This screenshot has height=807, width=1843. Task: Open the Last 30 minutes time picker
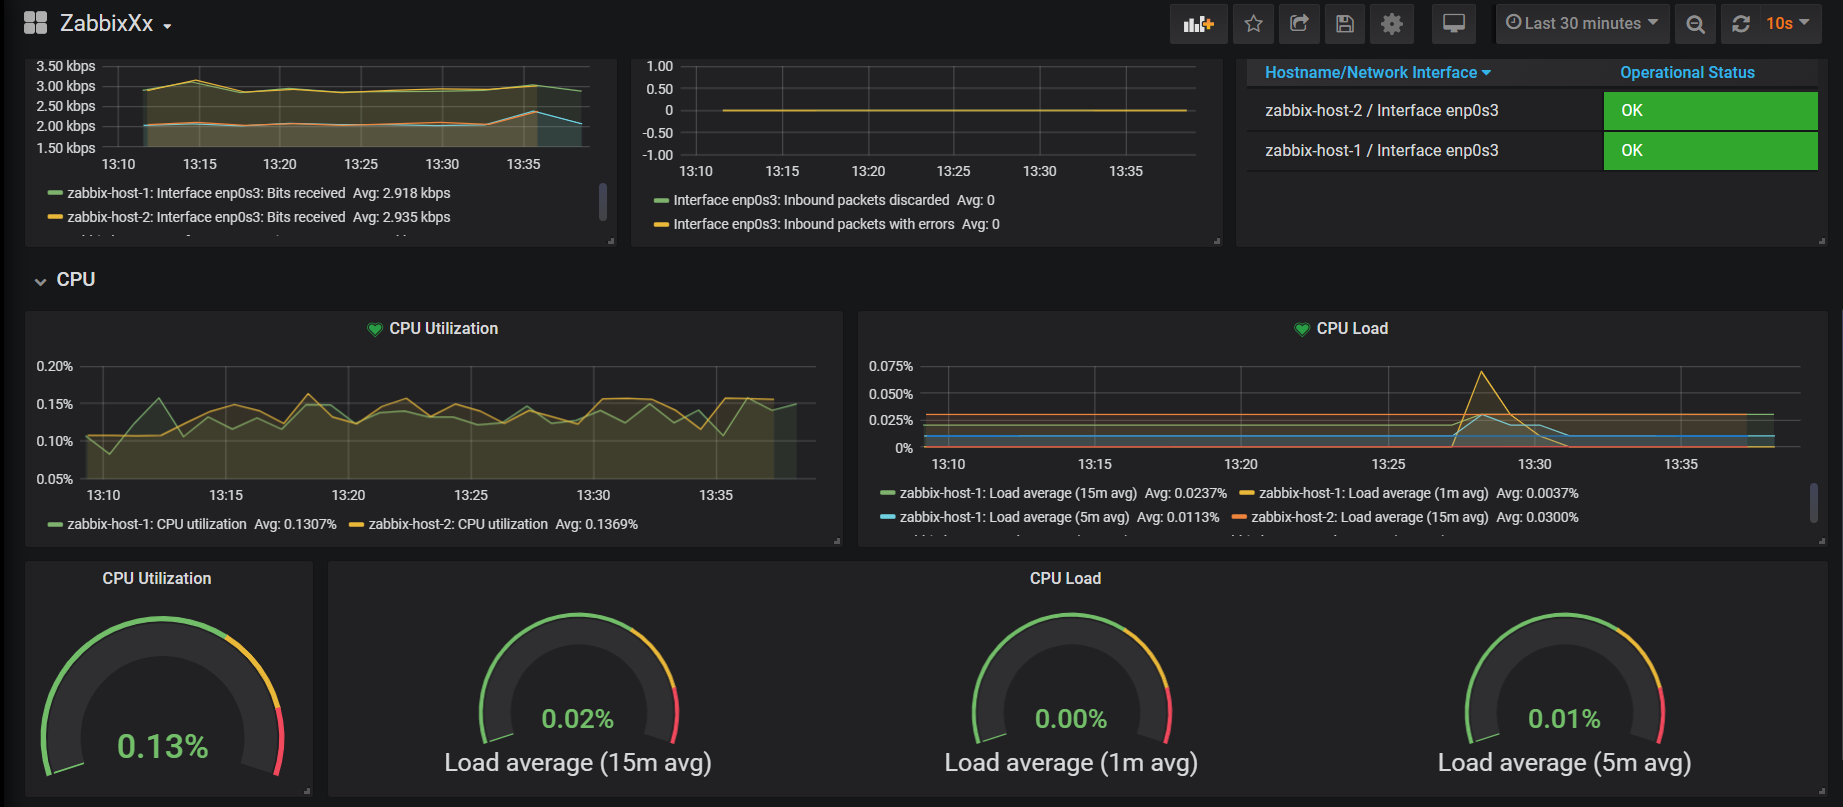tap(1582, 24)
